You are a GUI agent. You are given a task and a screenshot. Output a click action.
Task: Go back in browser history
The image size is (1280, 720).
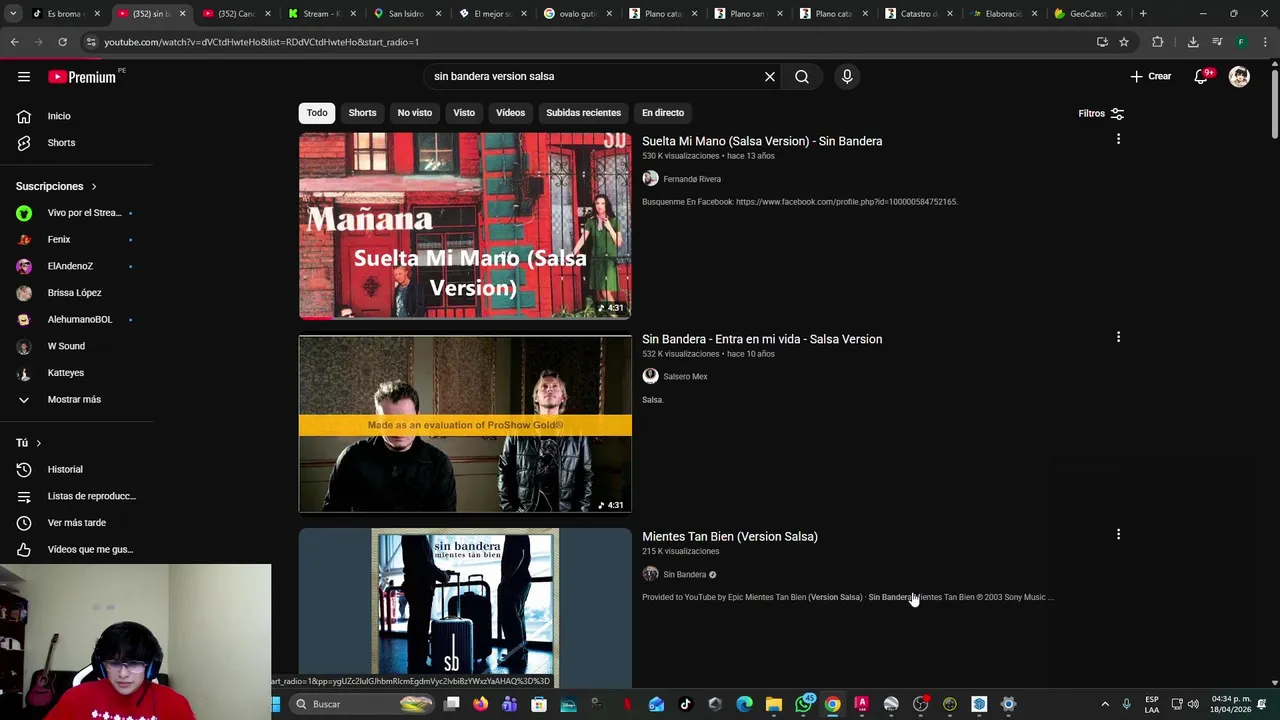pos(14,42)
